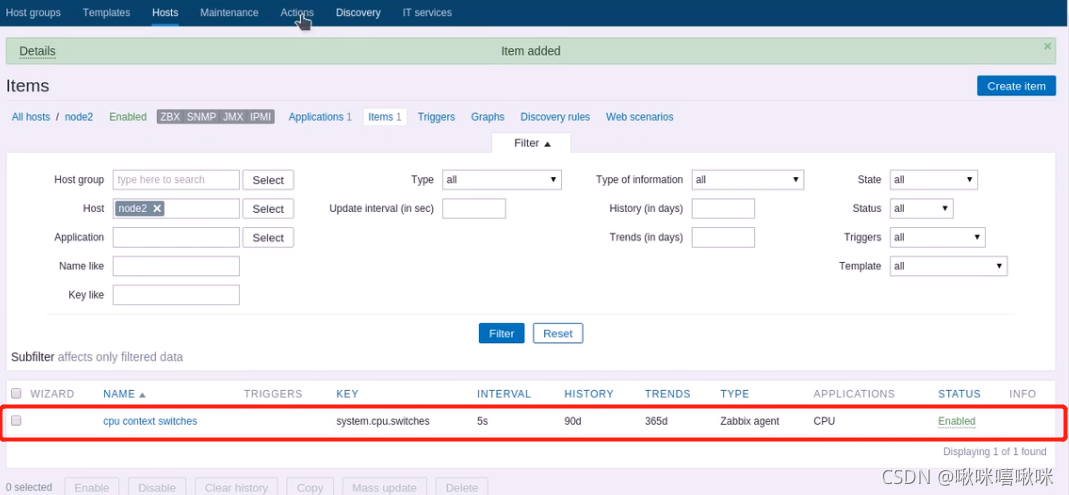The width and height of the screenshot is (1069, 495).
Task: Go to Triggers tab of node2
Action: [436, 117]
